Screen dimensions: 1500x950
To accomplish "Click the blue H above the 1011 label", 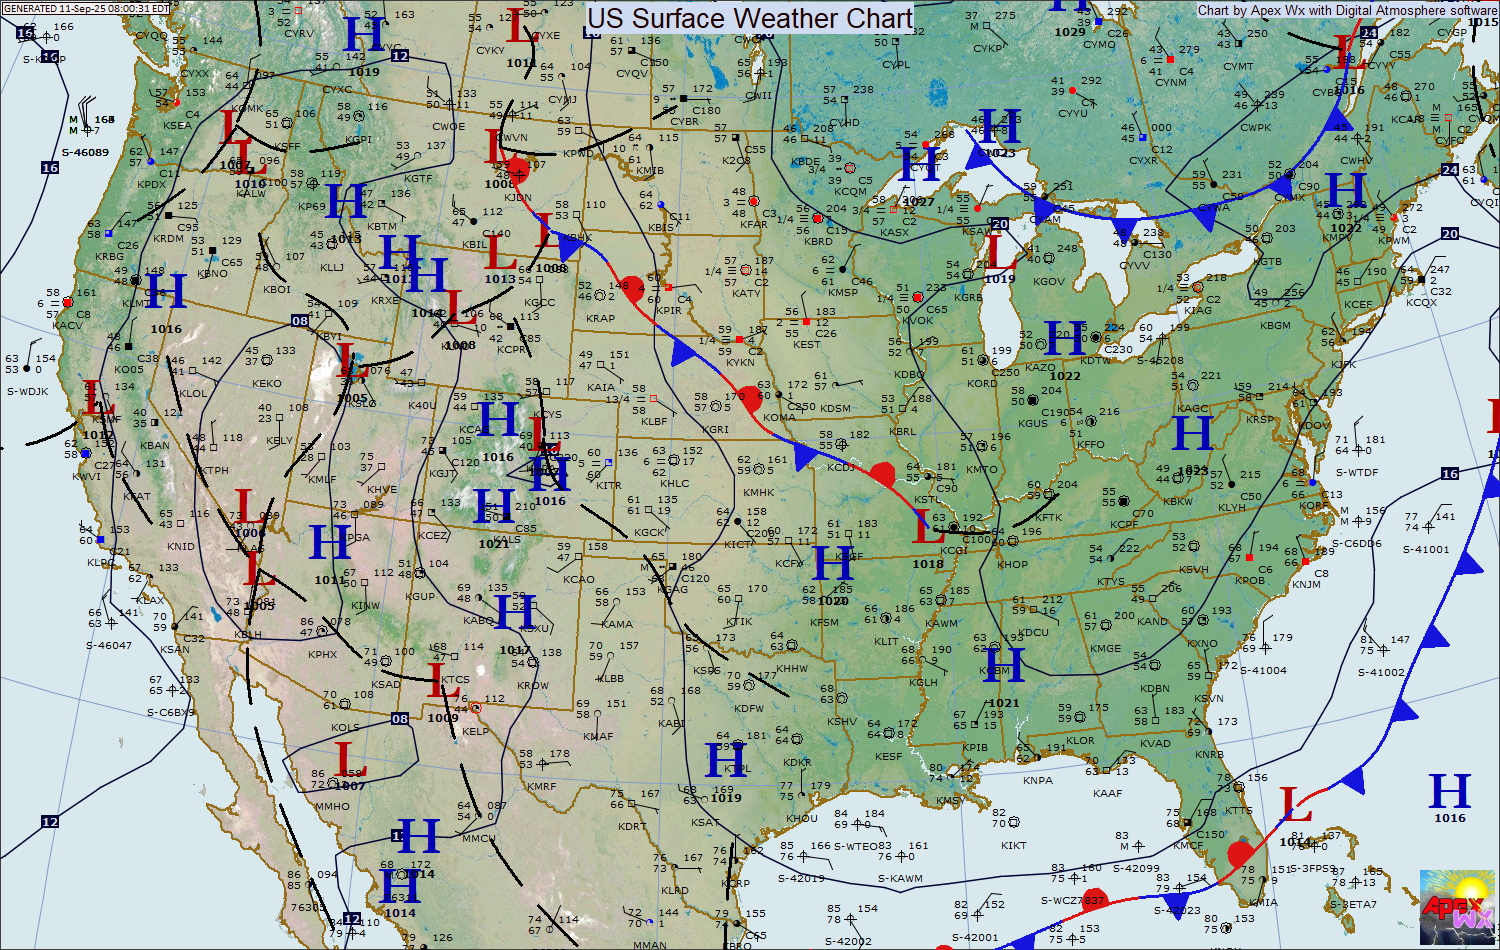I will point(330,543).
